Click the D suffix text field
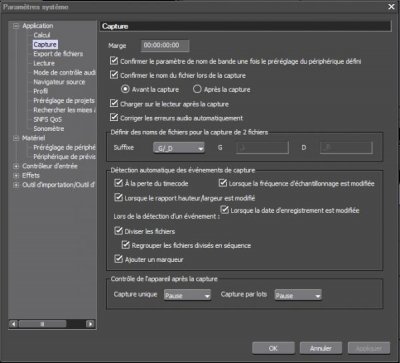400x363 pixels. (346, 148)
